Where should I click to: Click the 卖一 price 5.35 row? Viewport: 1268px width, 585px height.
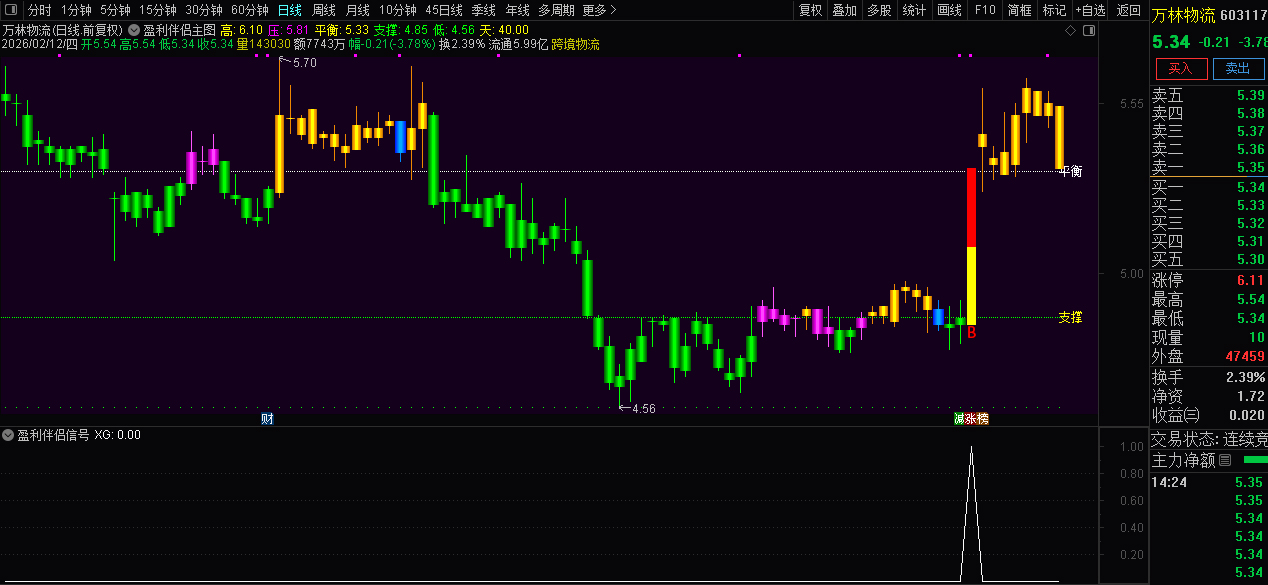(1208, 167)
